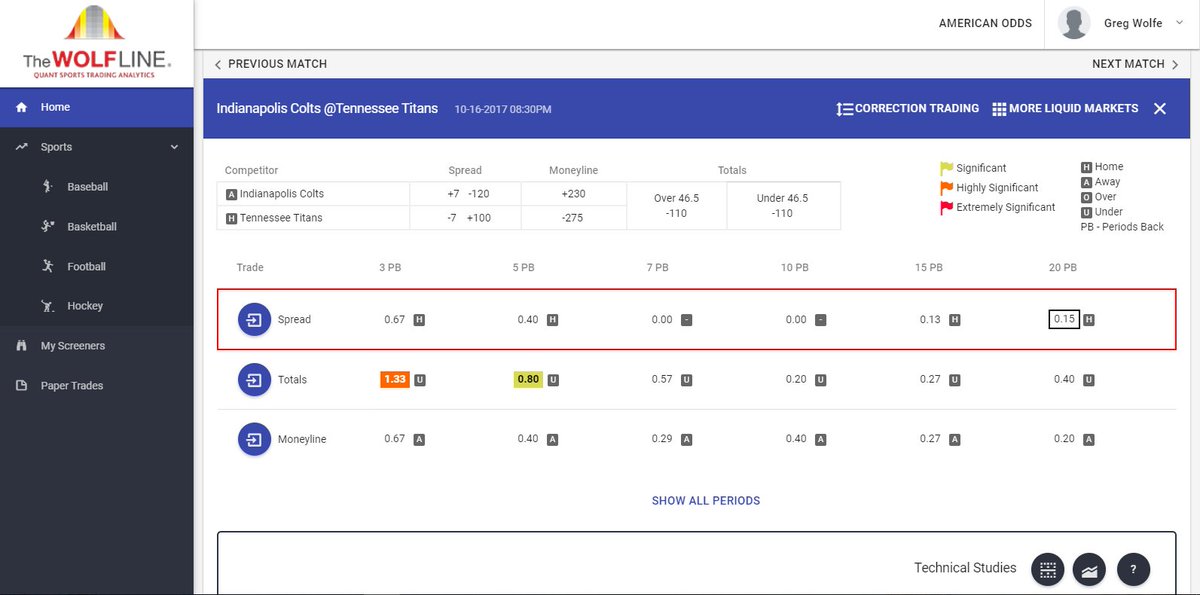Click the My Screeners binoculars icon
The width and height of the screenshot is (1200, 595).
pyautogui.click(x=21, y=346)
